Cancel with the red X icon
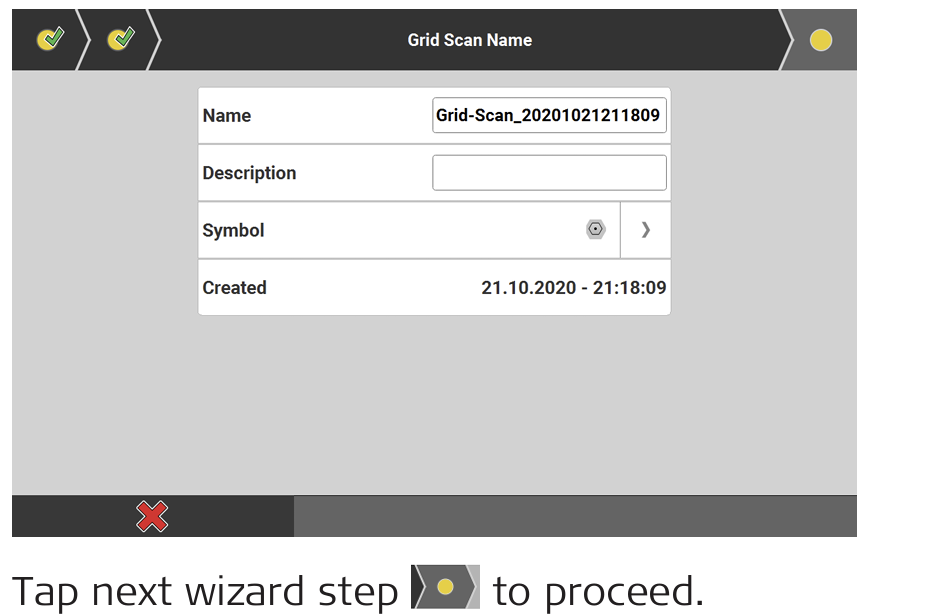934x614 pixels. click(x=152, y=516)
